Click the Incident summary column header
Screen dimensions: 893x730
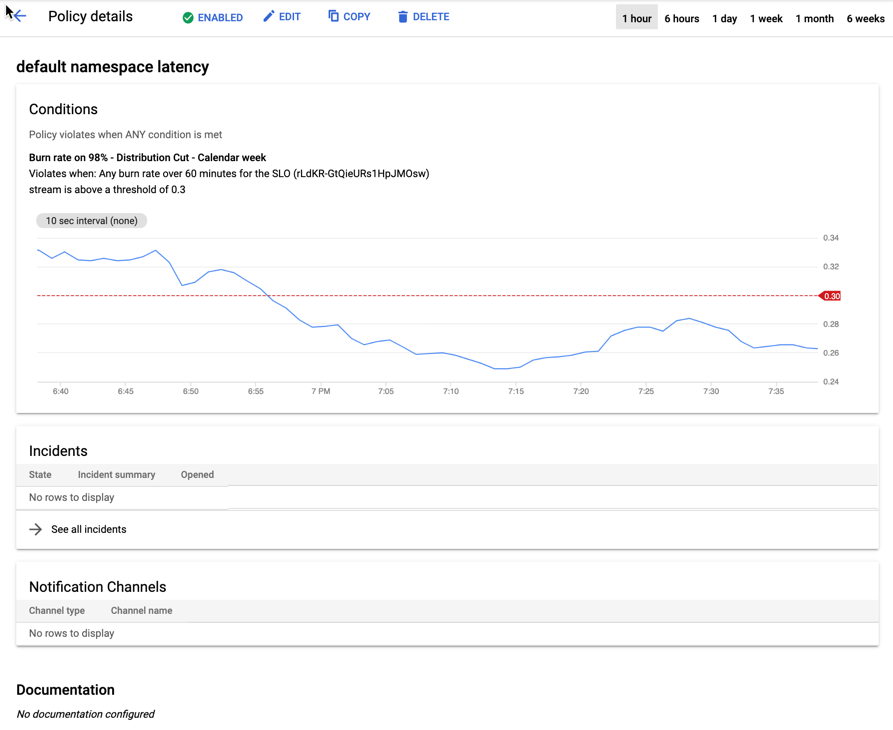coord(116,475)
